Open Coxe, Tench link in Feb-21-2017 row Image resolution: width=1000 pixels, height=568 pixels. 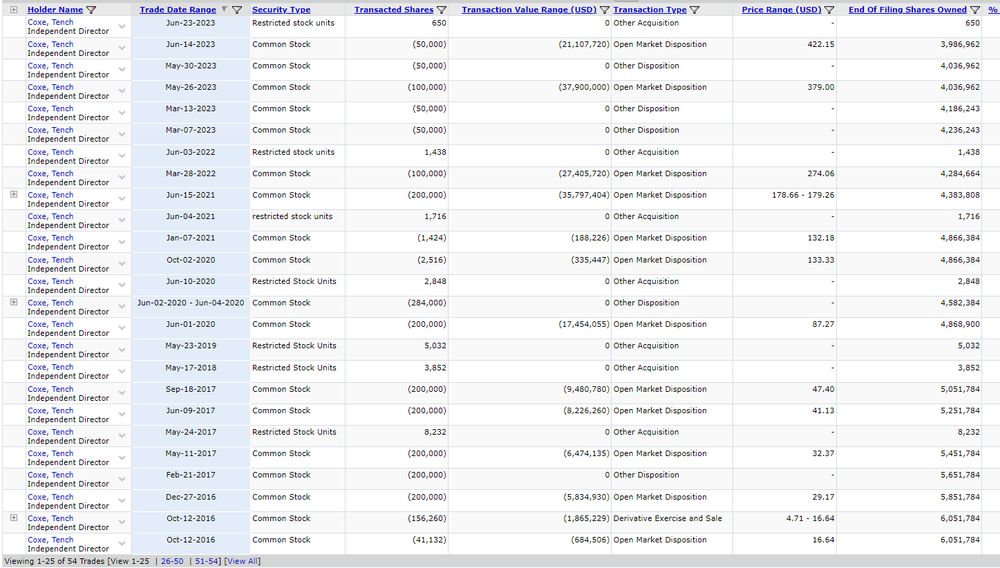point(50,475)
